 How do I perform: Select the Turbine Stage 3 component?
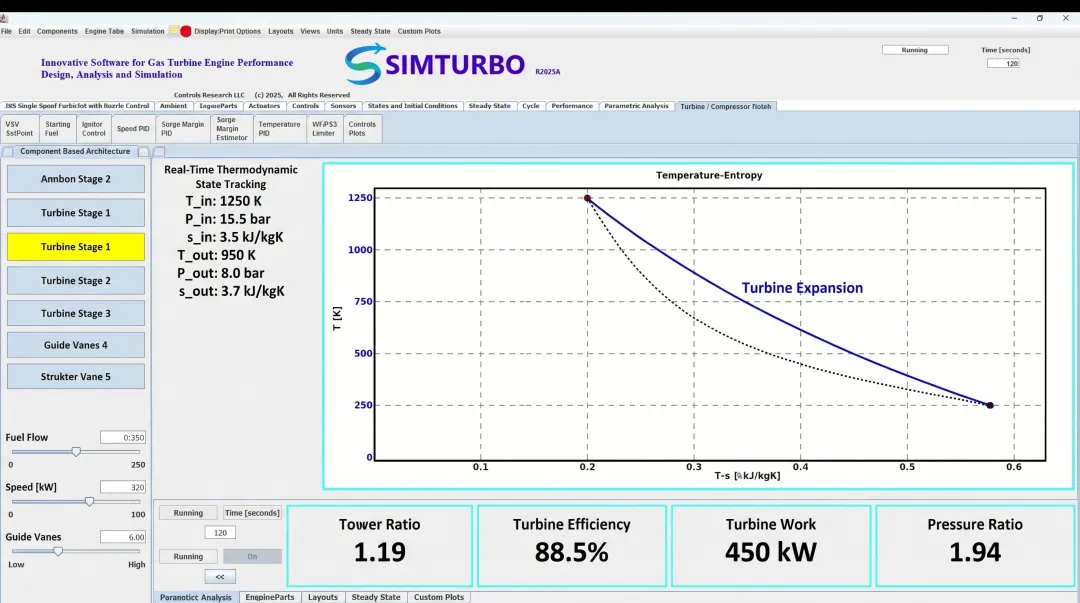click(x=76, y=314)
